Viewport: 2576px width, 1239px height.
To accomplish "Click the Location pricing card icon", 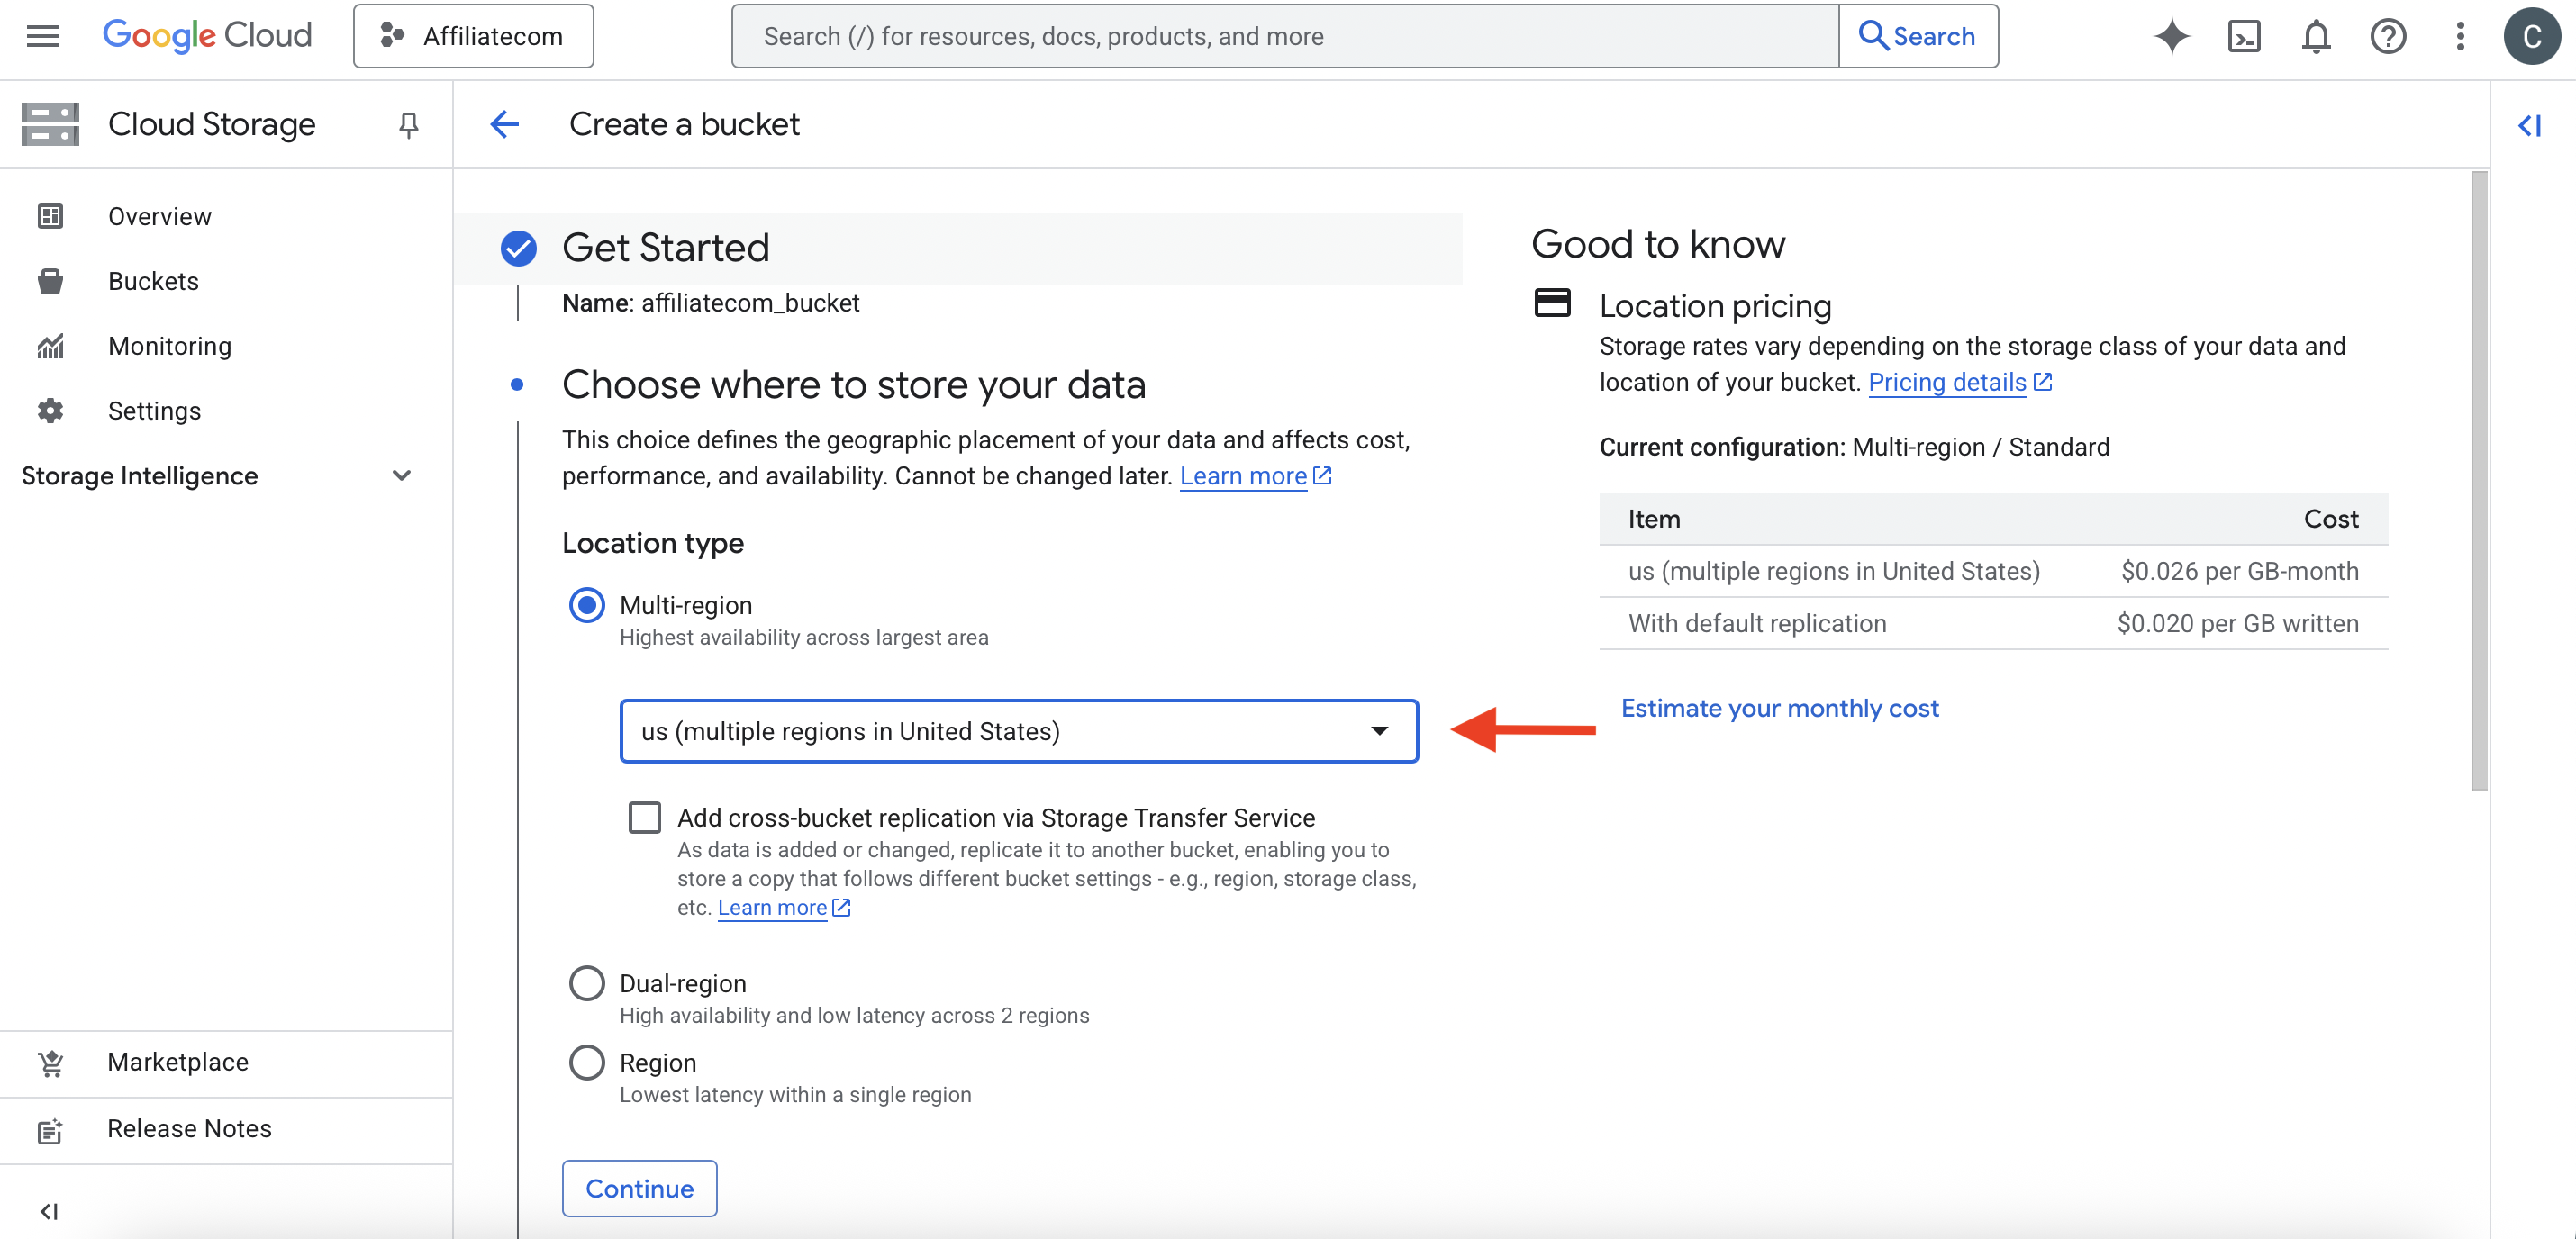I will 1552,303.
